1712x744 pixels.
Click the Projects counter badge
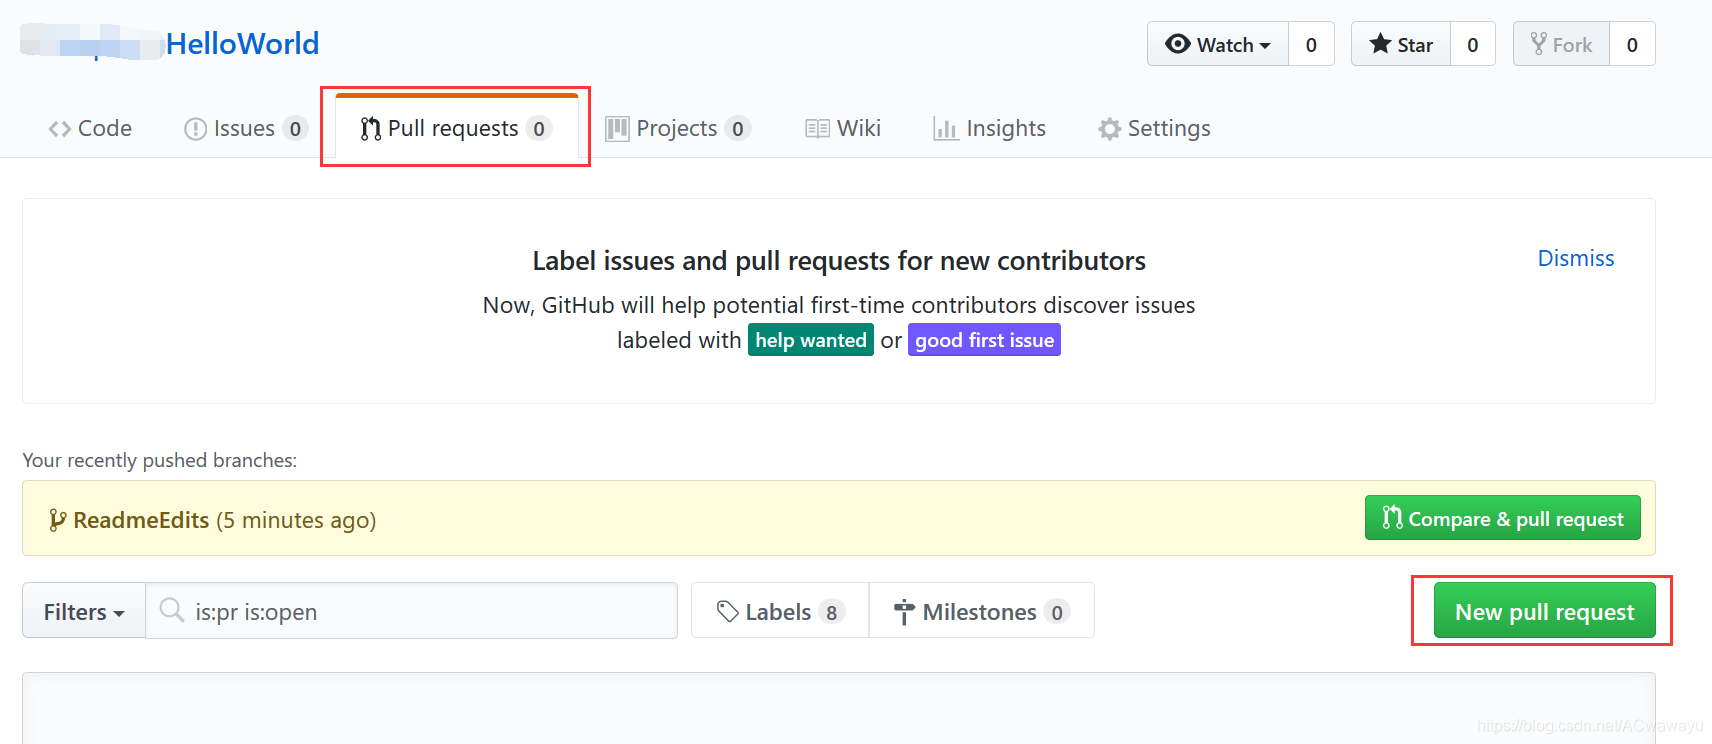(738, 128)
